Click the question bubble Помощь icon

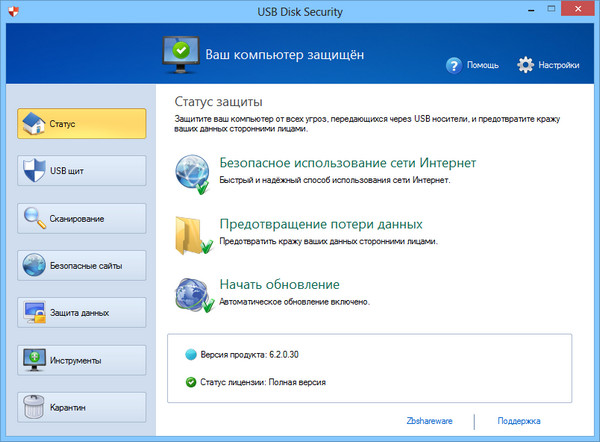[x=454, y=65]
